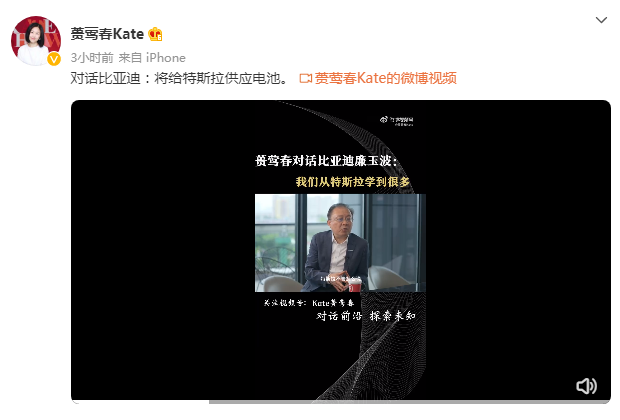Click the red cup in the video frame
This screenshot has width=620, height=420.
355,286
